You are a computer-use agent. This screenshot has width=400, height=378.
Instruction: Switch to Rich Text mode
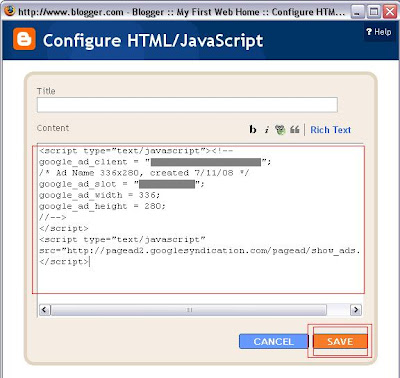pyautogui.click(x=330, y=130)
